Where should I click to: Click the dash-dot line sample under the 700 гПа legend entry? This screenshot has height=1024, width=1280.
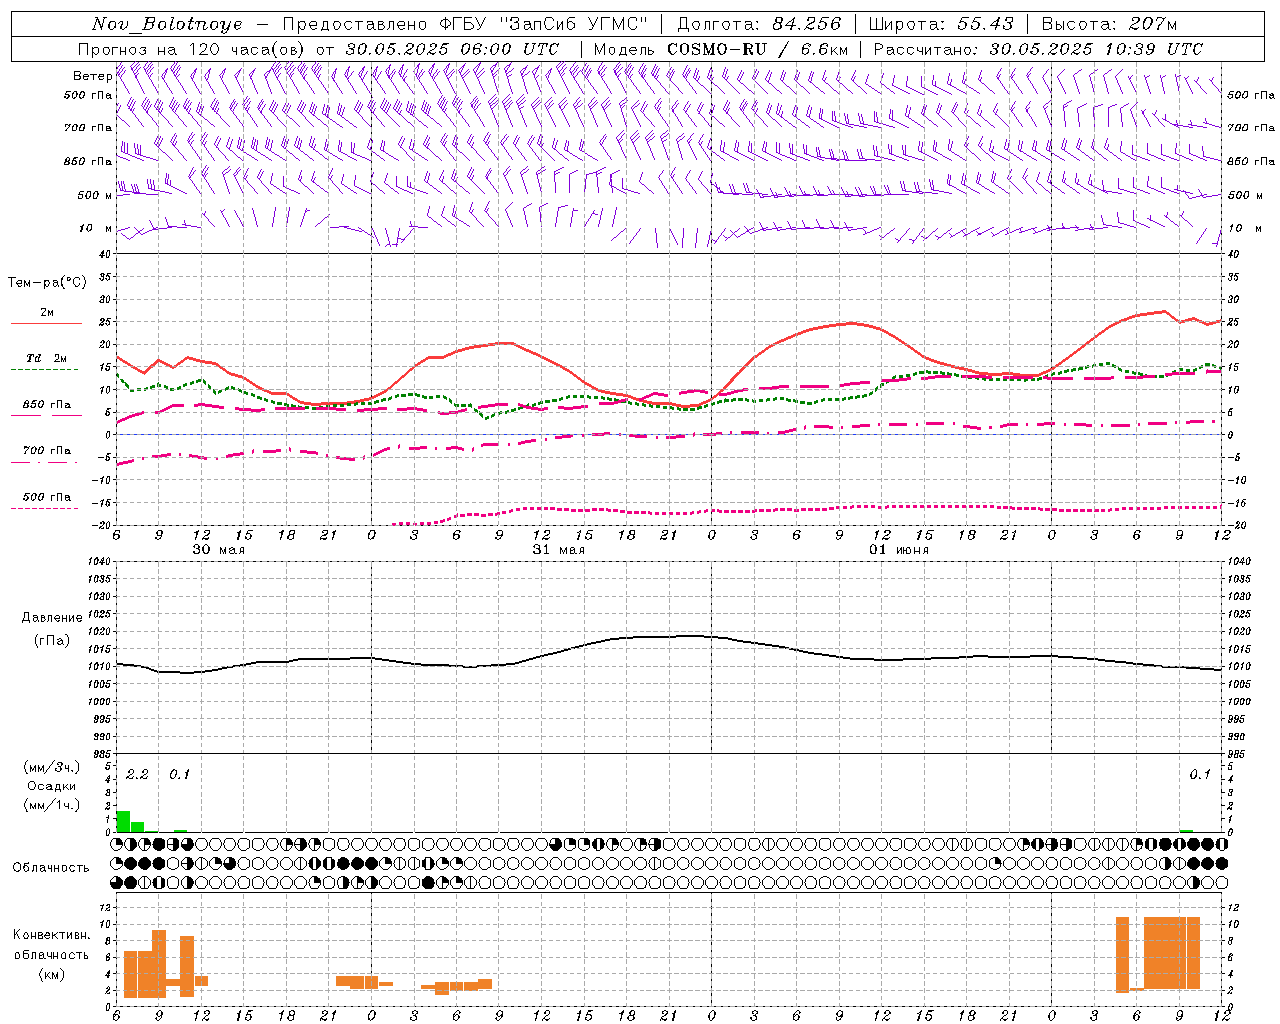[44, 462]
